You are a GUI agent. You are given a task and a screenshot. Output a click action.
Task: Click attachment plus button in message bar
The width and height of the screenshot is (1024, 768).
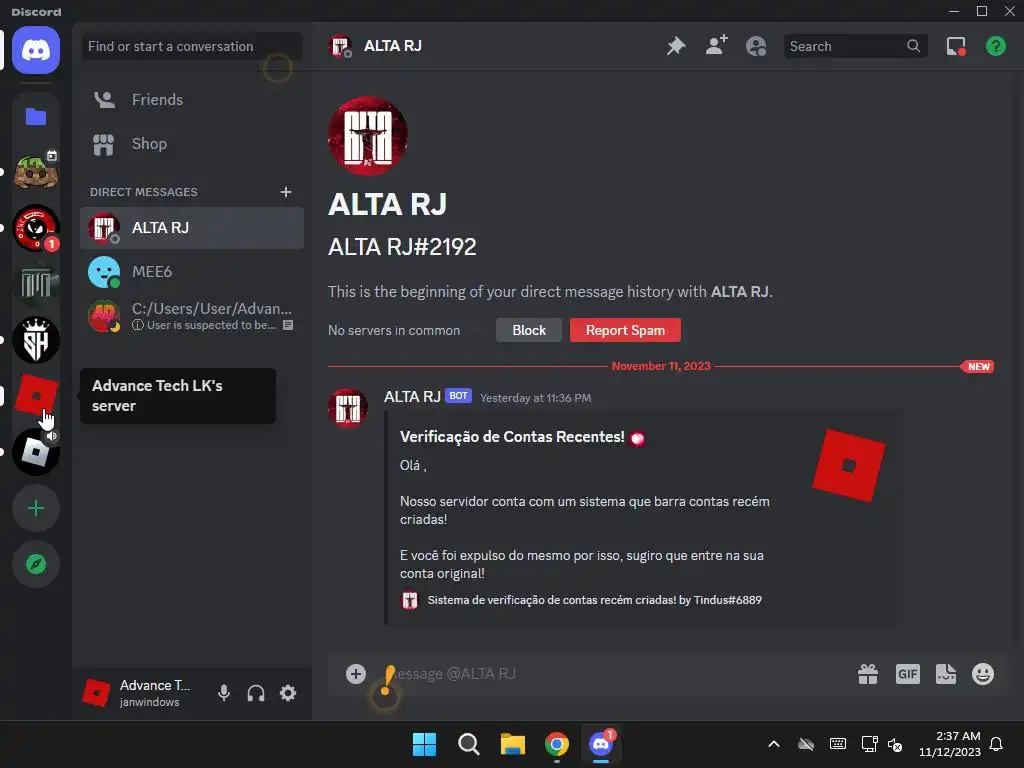pos(356,674)
